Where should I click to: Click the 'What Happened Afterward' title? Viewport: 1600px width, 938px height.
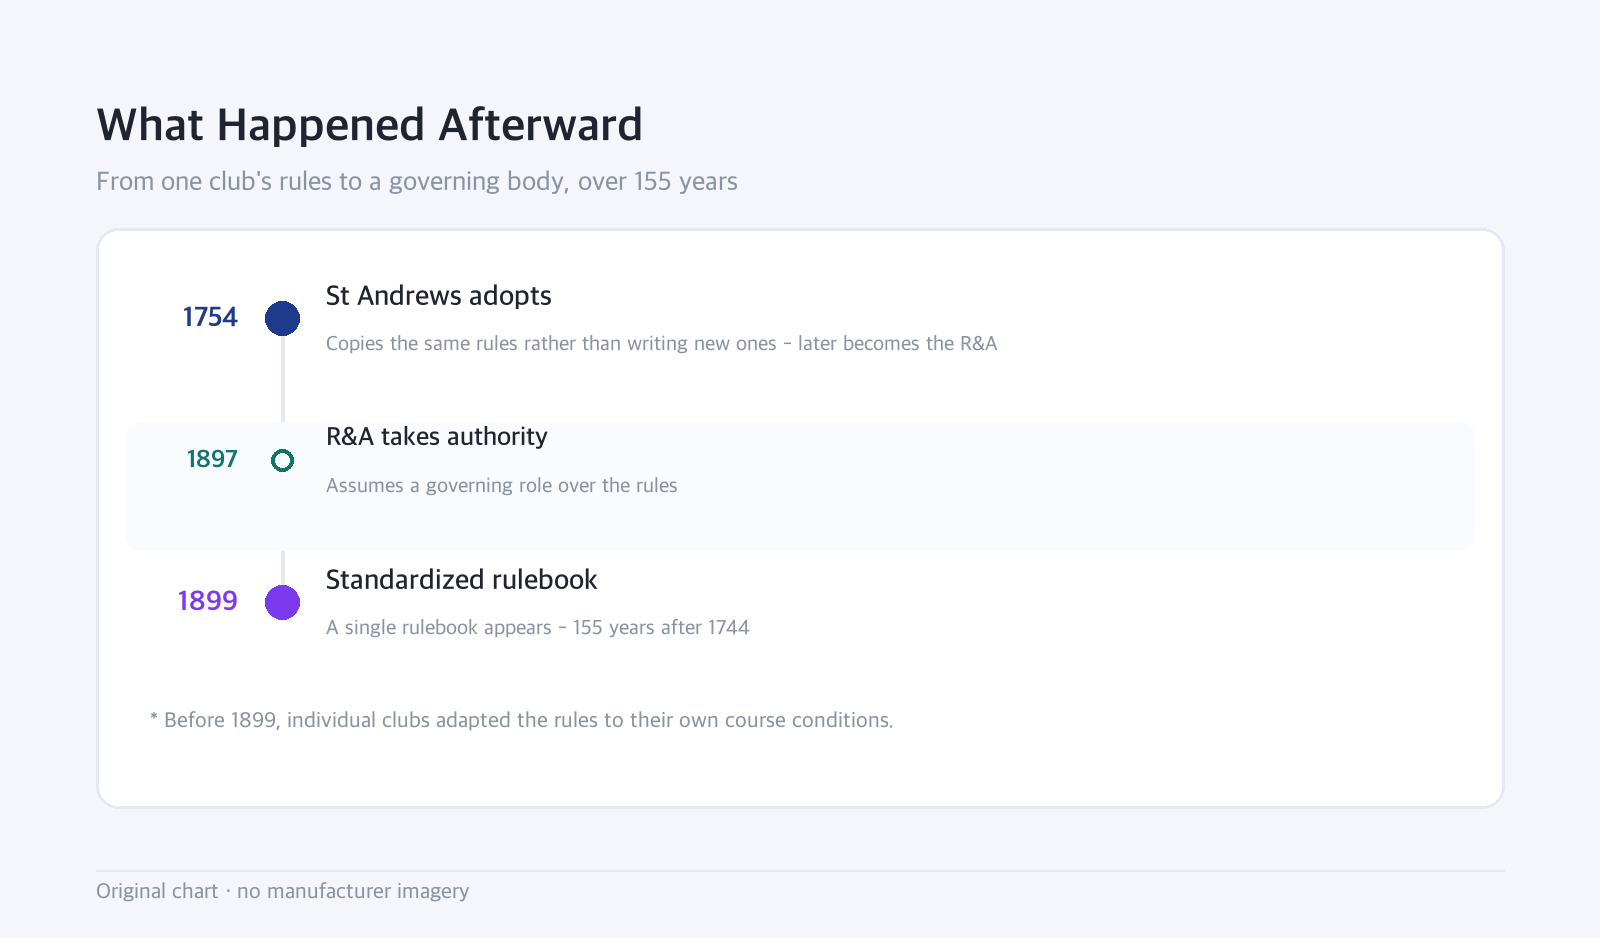pyautogui.click(x=369, y=126)
